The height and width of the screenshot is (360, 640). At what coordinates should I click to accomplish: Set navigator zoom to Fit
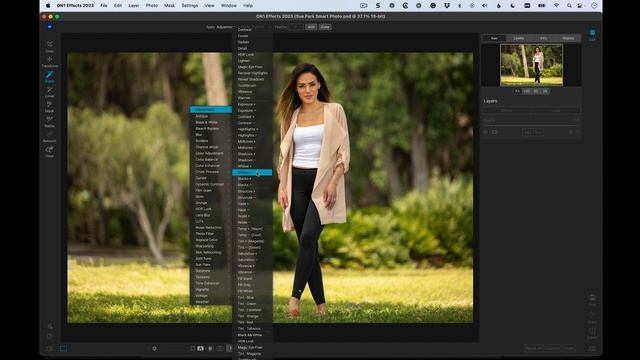coord(517,91)
